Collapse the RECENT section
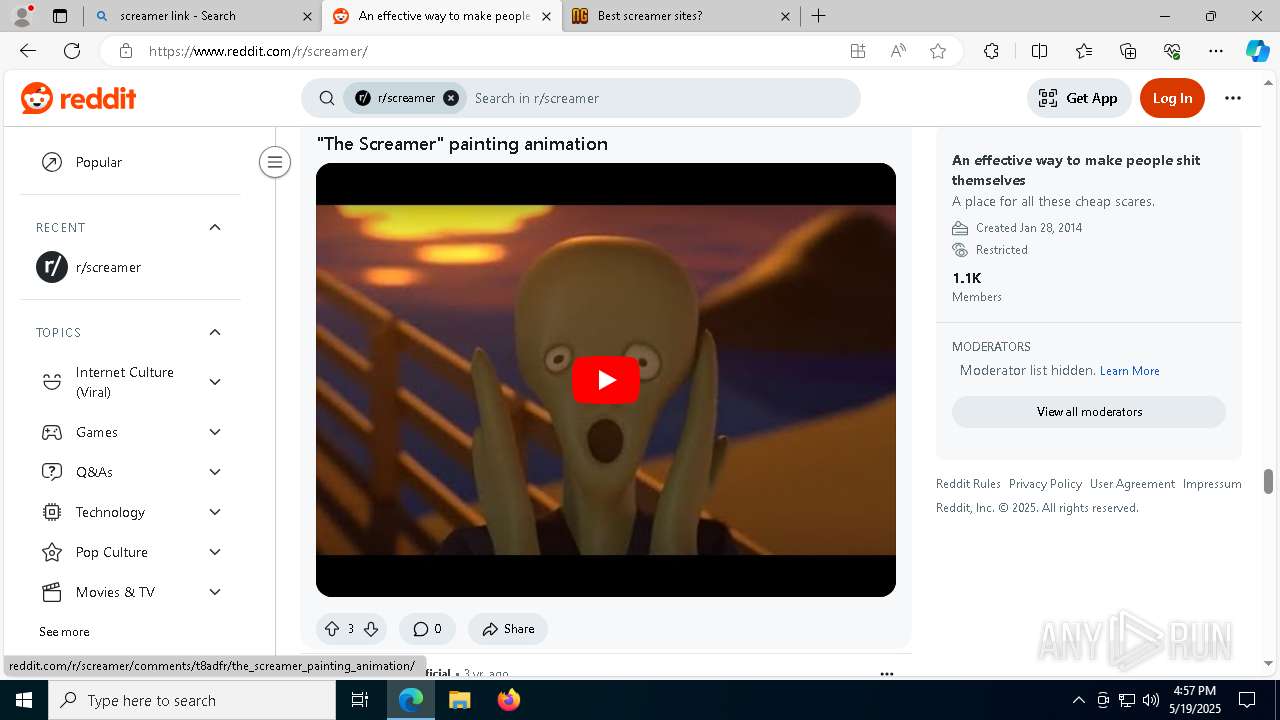The width and height of the screenshot is (1280, 720). pyautogui.click(x=215, y=228)
